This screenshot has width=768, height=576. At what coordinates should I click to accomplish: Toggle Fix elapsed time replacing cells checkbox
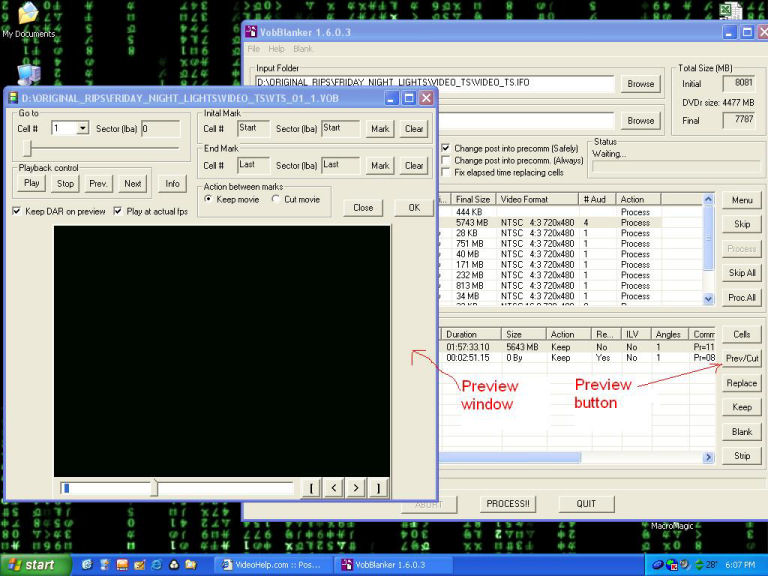446,172
